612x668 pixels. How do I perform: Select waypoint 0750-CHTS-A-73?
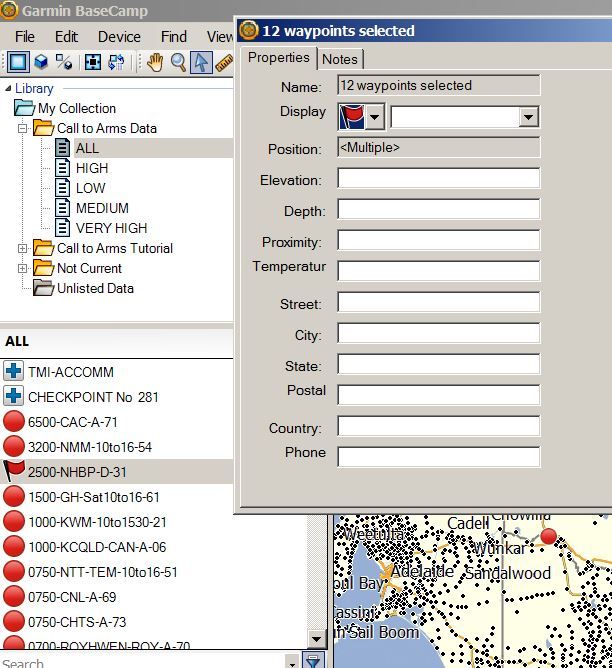77,622
